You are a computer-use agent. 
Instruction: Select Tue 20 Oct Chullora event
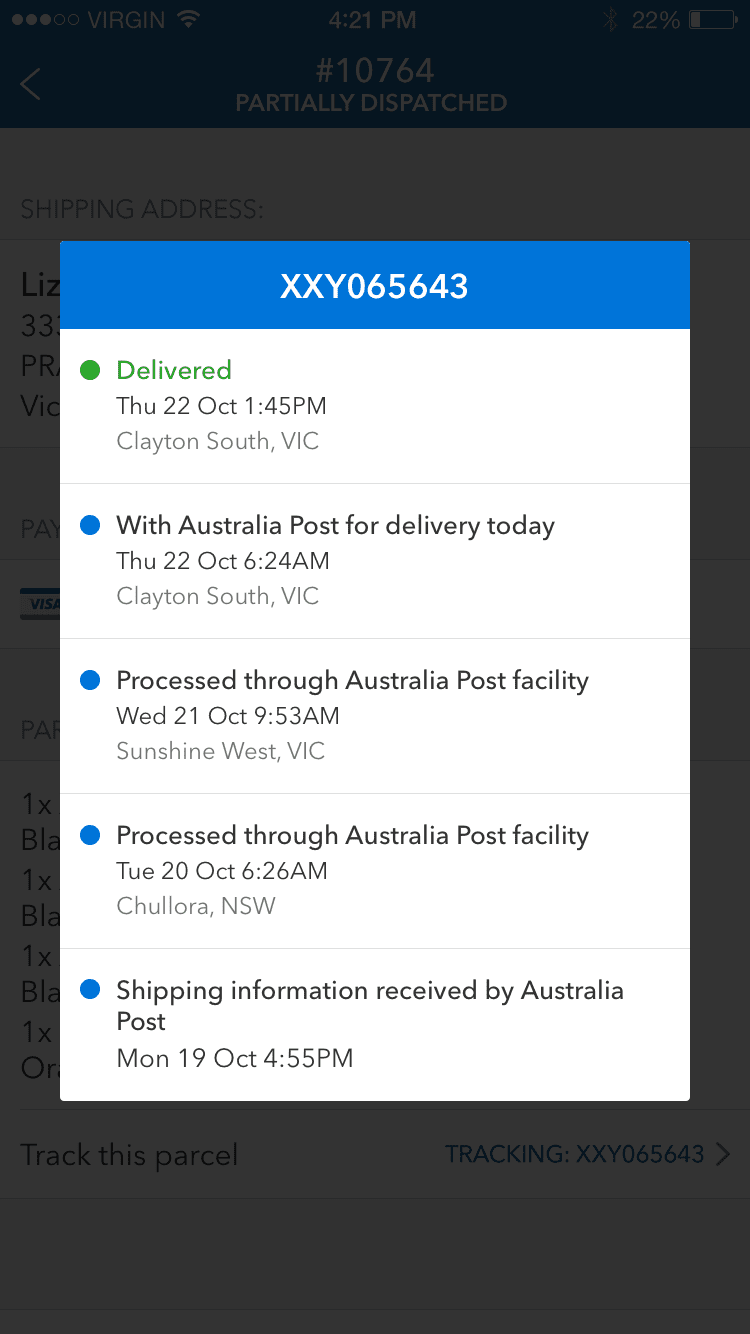[x=374, y=870]
